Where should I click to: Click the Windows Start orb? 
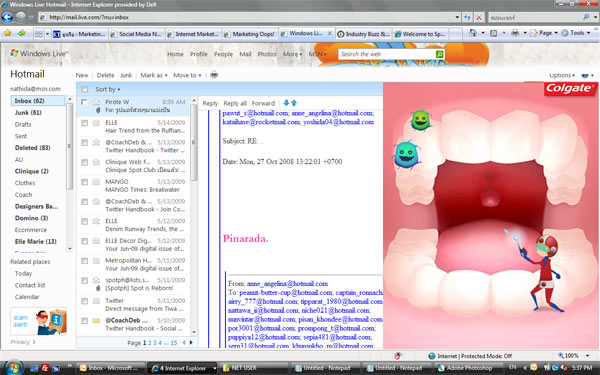point(13,368)
